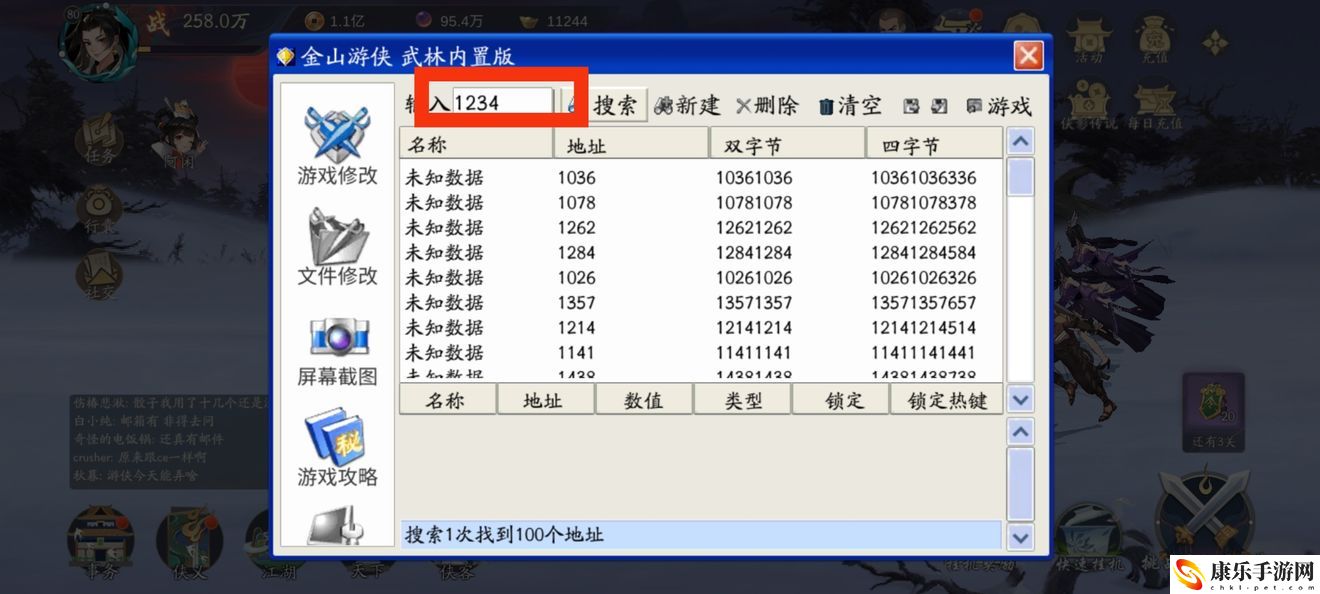Select the result row with address 1141
The height and width of the screenshot is (594, 1320).
coord(701,353)
